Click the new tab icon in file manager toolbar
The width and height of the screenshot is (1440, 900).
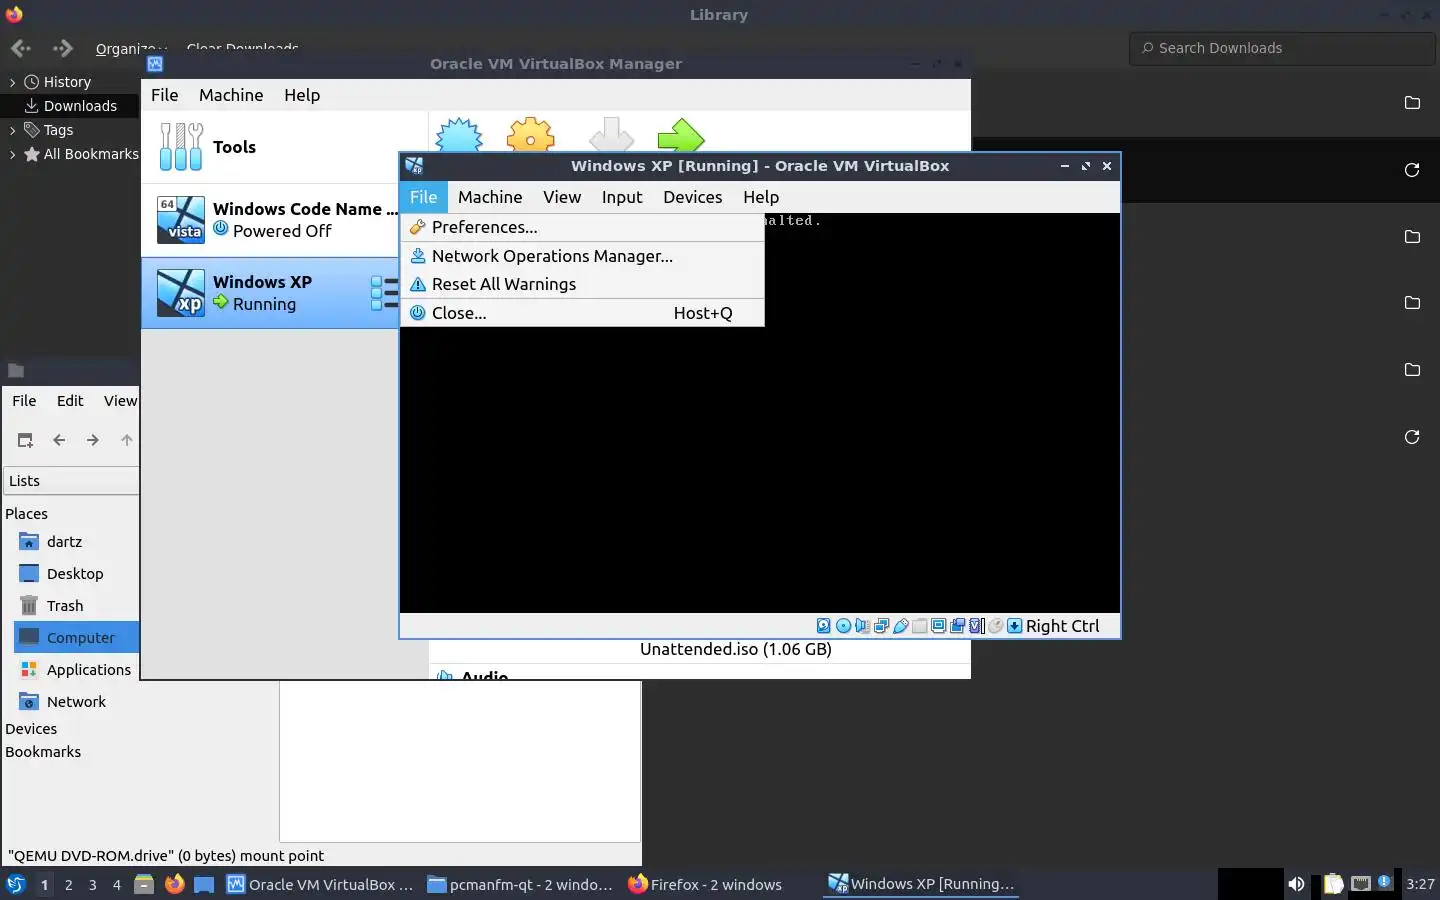(25, 440)
